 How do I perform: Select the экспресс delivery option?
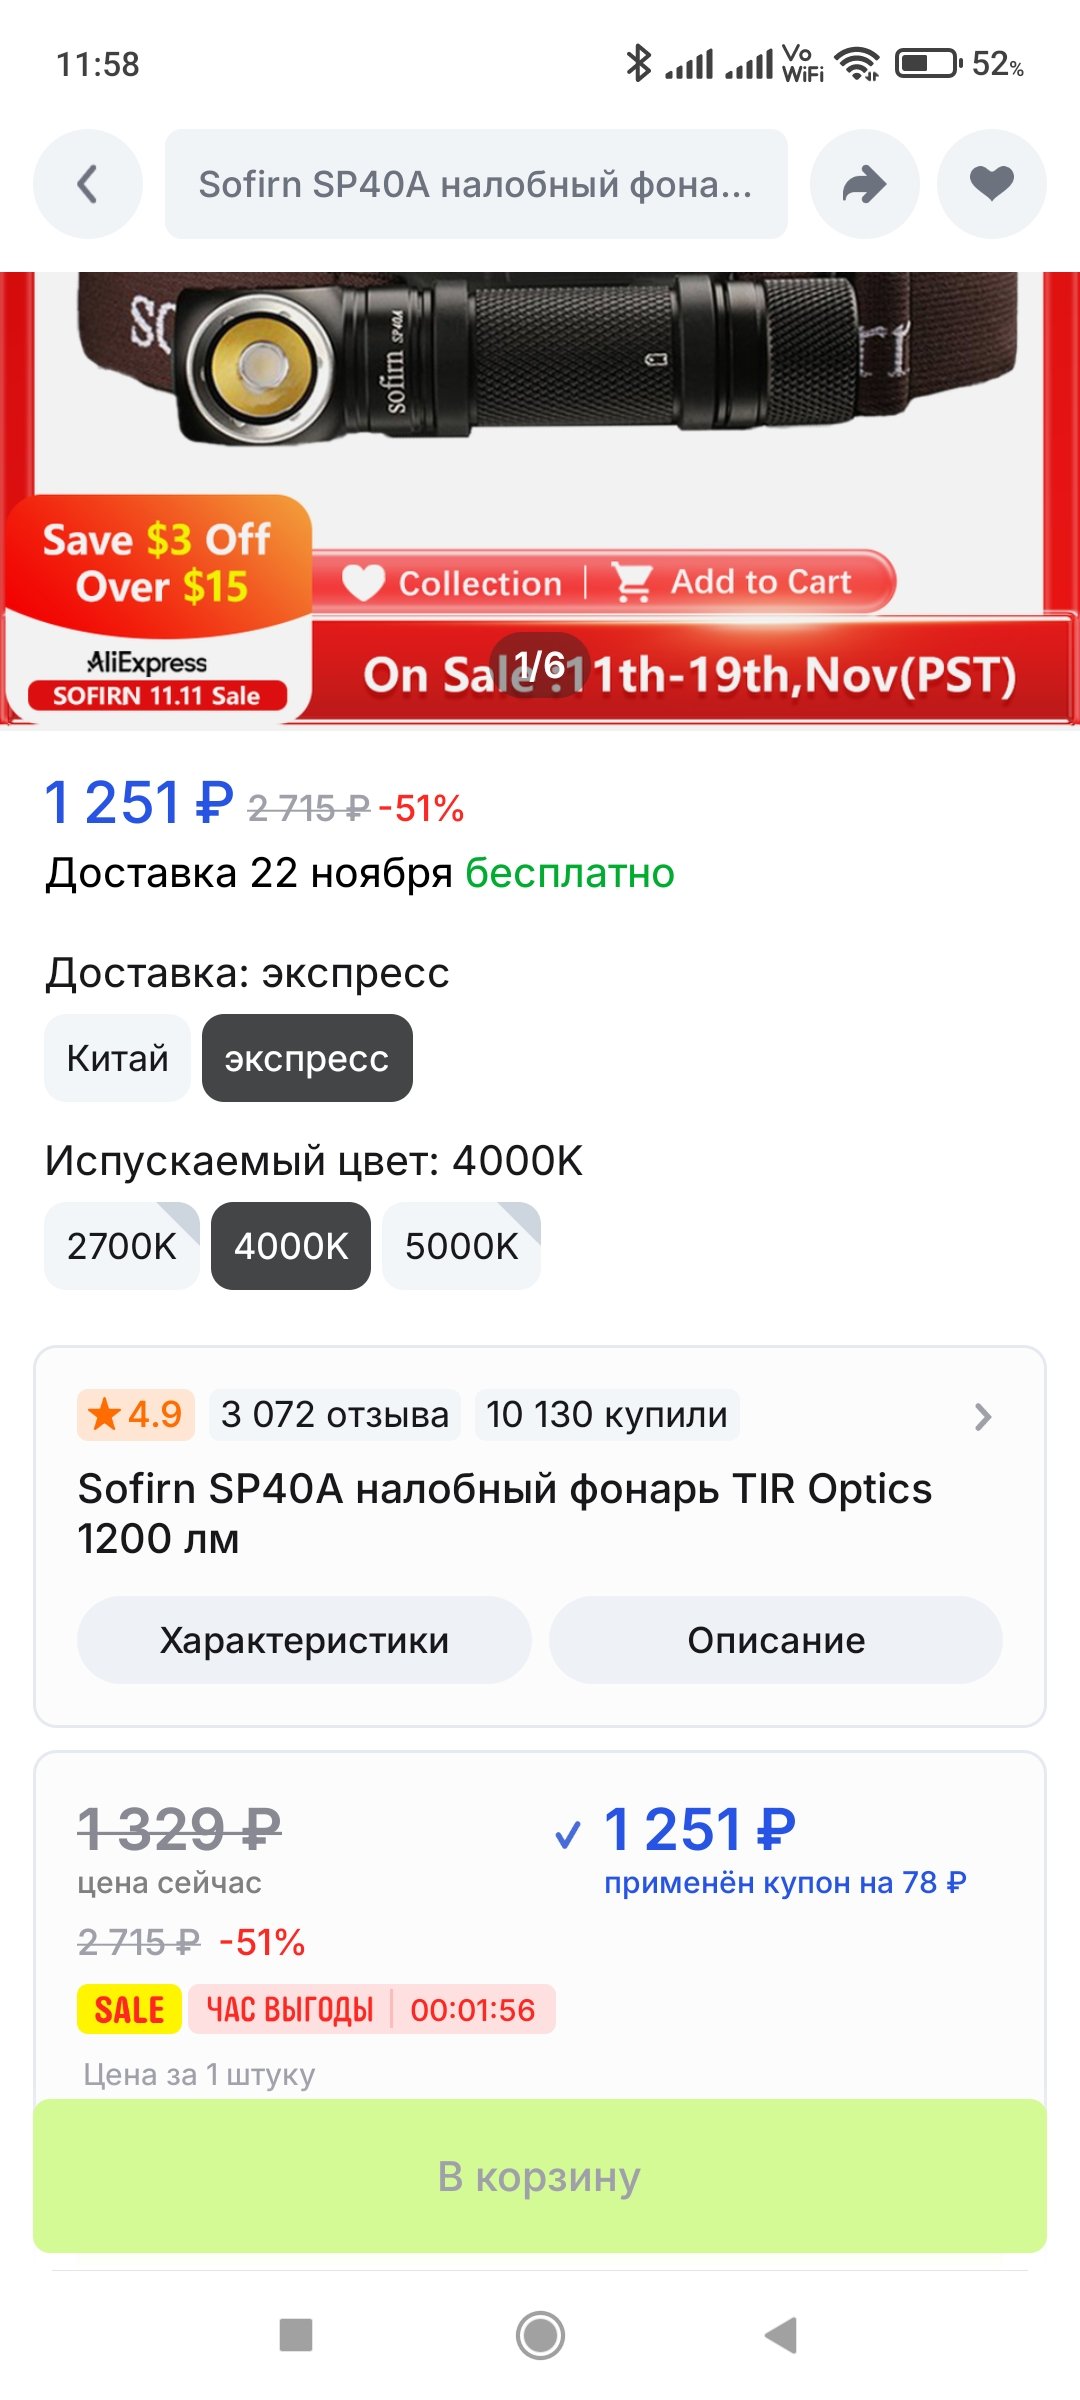coord(307,1058)
